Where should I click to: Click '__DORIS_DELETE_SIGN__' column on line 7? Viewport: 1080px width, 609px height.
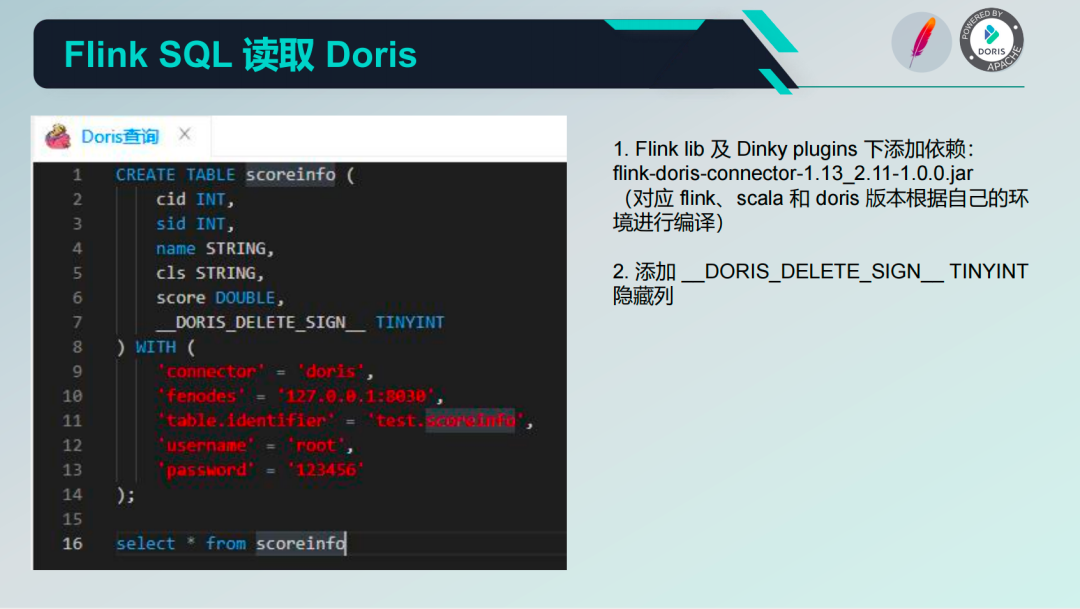[x=261, y=322]
